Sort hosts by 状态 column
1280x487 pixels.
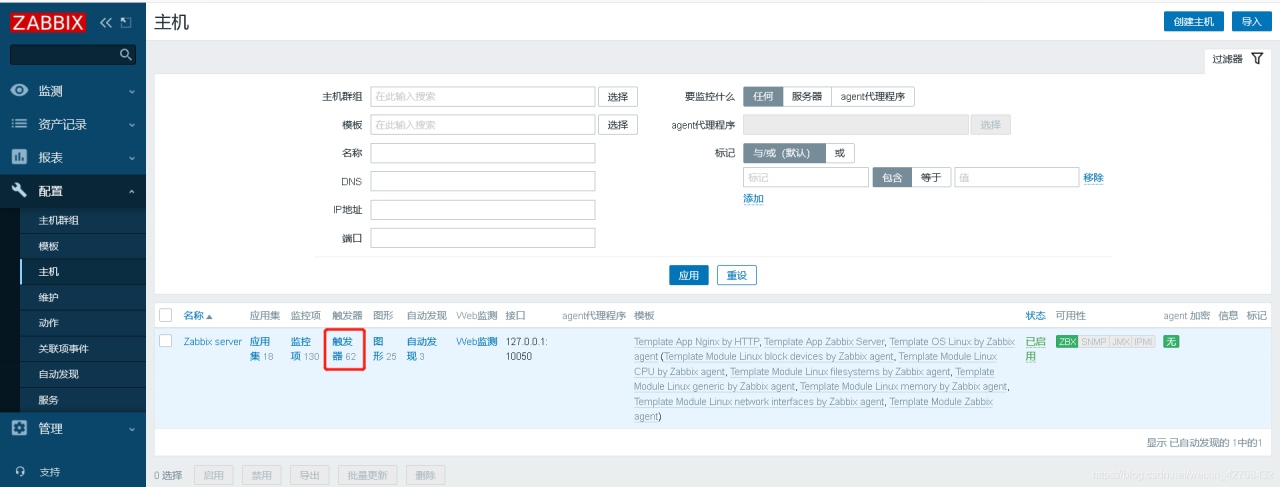[1035, 315]
